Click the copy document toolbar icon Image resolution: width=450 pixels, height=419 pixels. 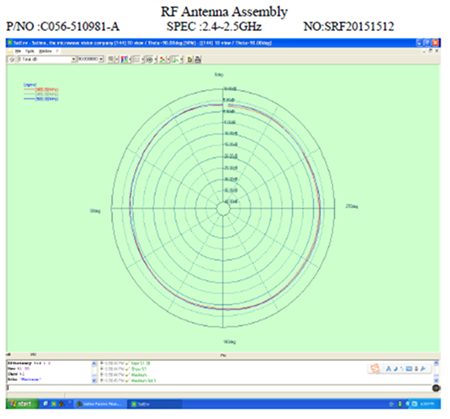click(x=190, y=59)
